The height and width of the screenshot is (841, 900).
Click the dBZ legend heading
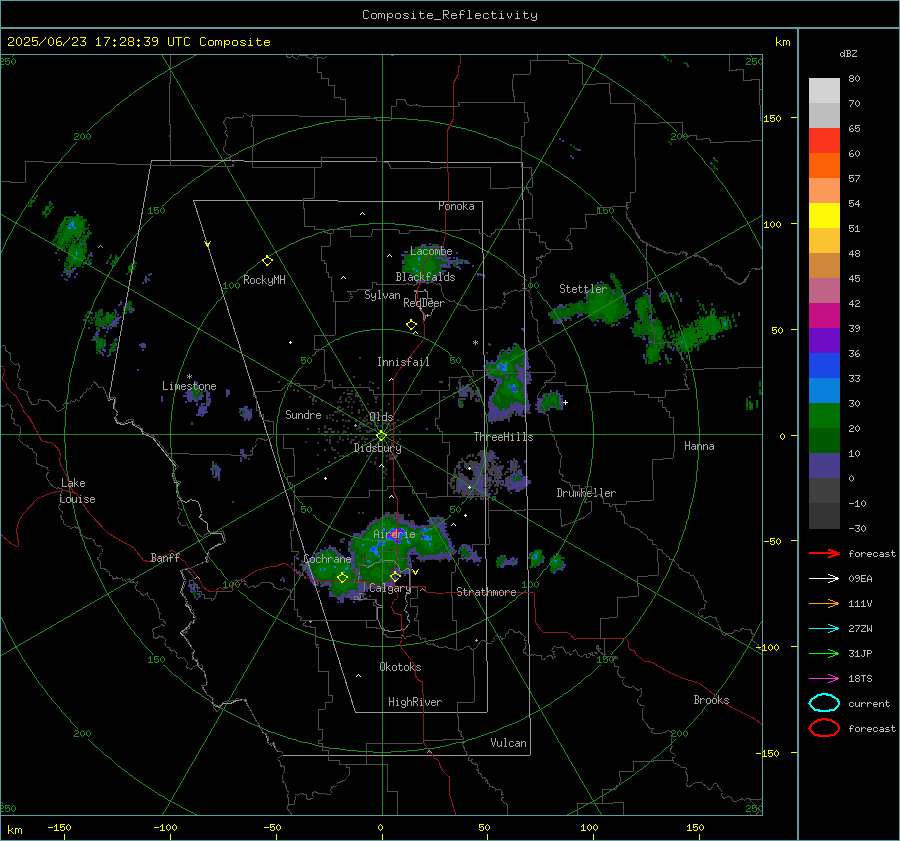coord(848,53)
